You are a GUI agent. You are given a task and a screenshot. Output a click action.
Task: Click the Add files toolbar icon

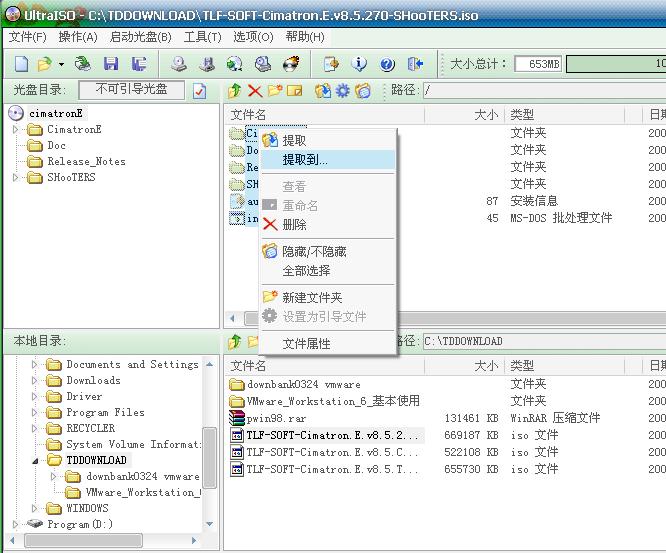[331, 64]
